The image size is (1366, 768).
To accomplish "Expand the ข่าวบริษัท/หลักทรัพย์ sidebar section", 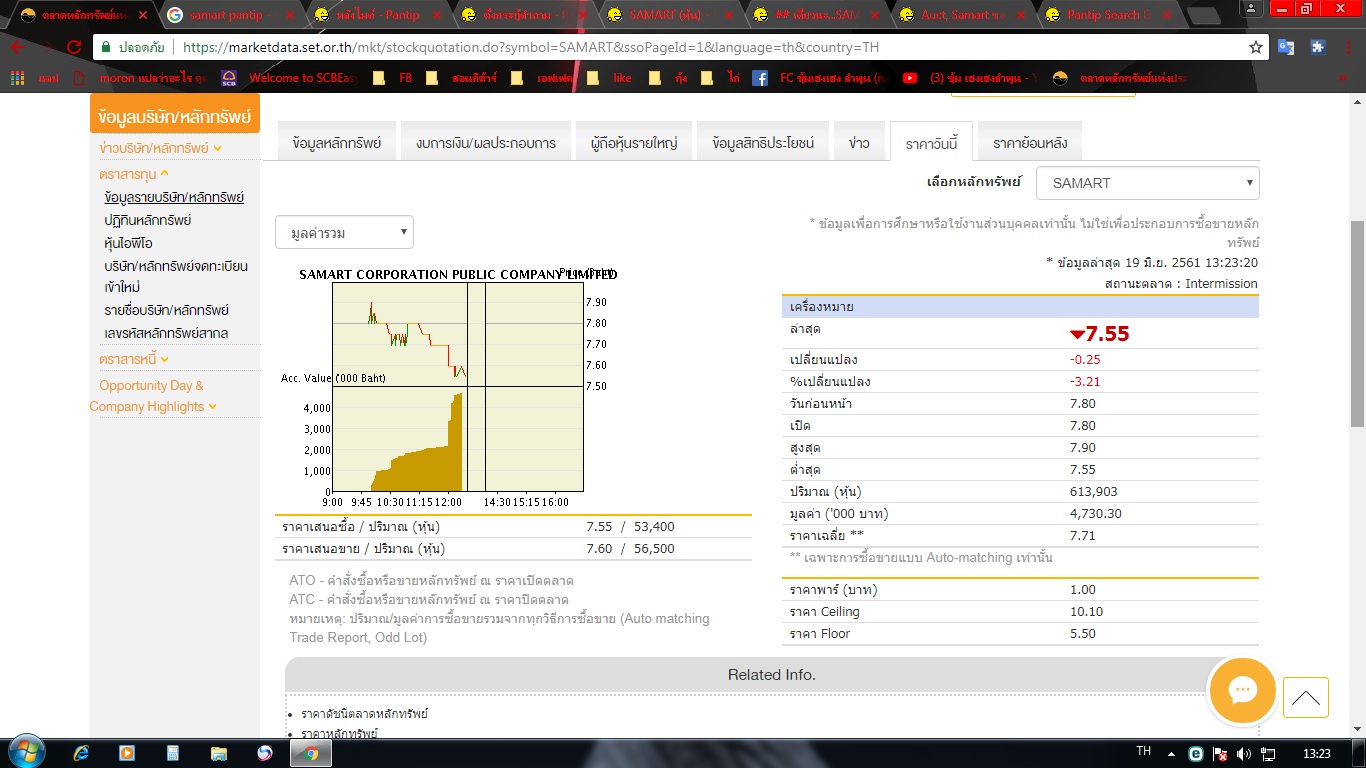I will coord(160,148).
